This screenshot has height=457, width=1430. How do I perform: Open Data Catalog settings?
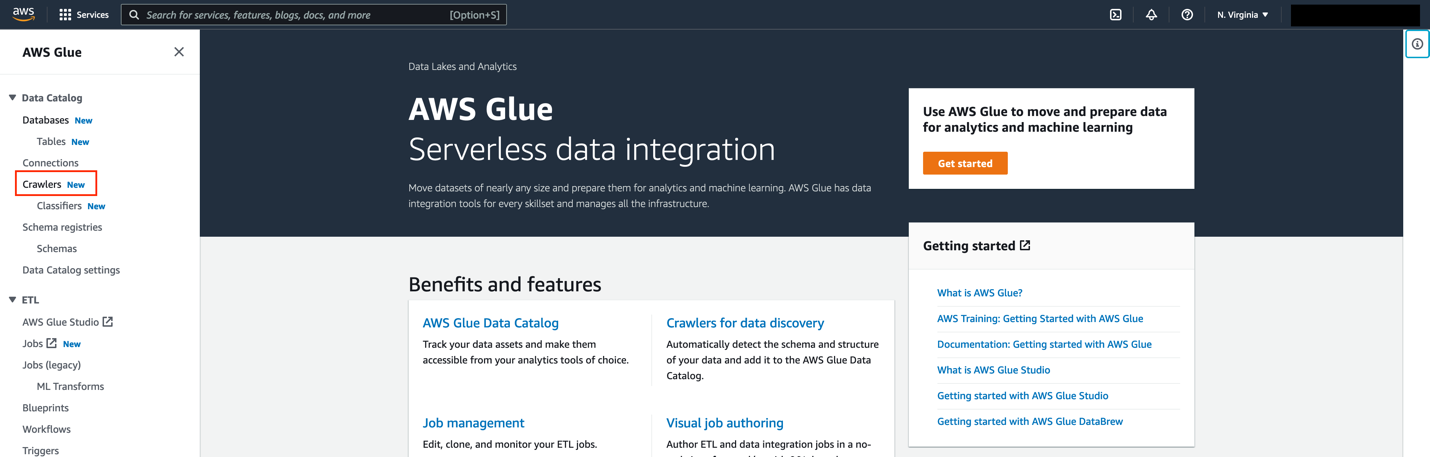coord(71,270)
